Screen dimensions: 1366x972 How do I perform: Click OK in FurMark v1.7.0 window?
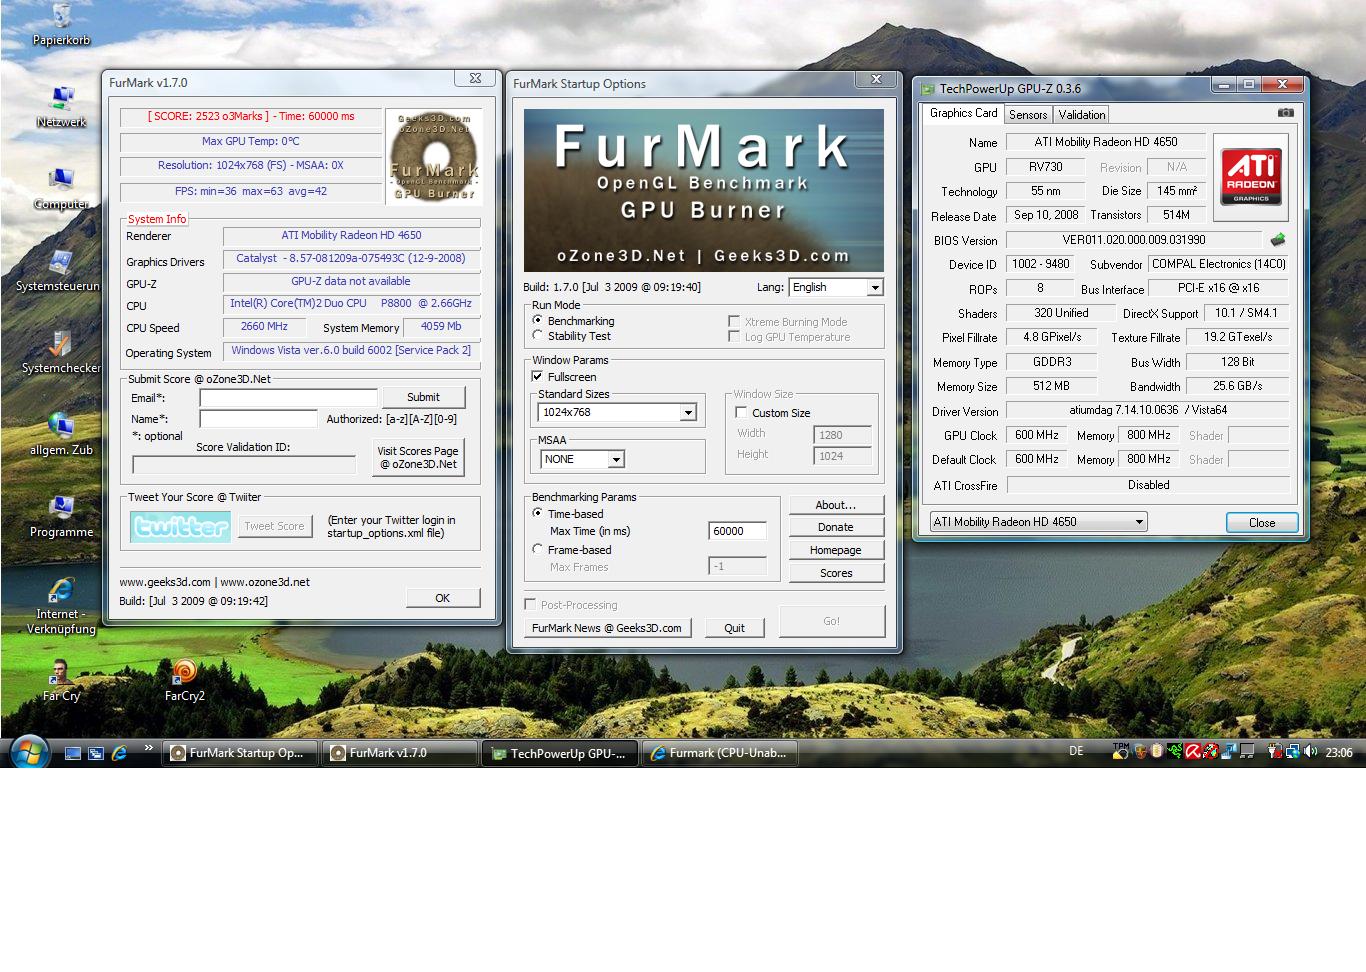point(443,598)
